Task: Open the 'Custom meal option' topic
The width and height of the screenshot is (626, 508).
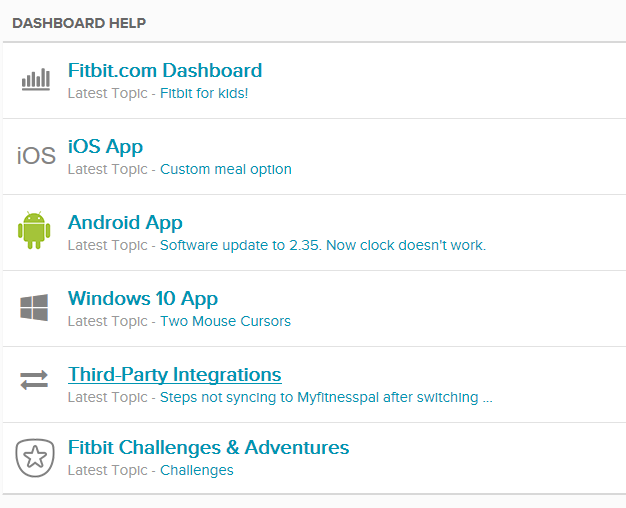Action: coord(226,170)
